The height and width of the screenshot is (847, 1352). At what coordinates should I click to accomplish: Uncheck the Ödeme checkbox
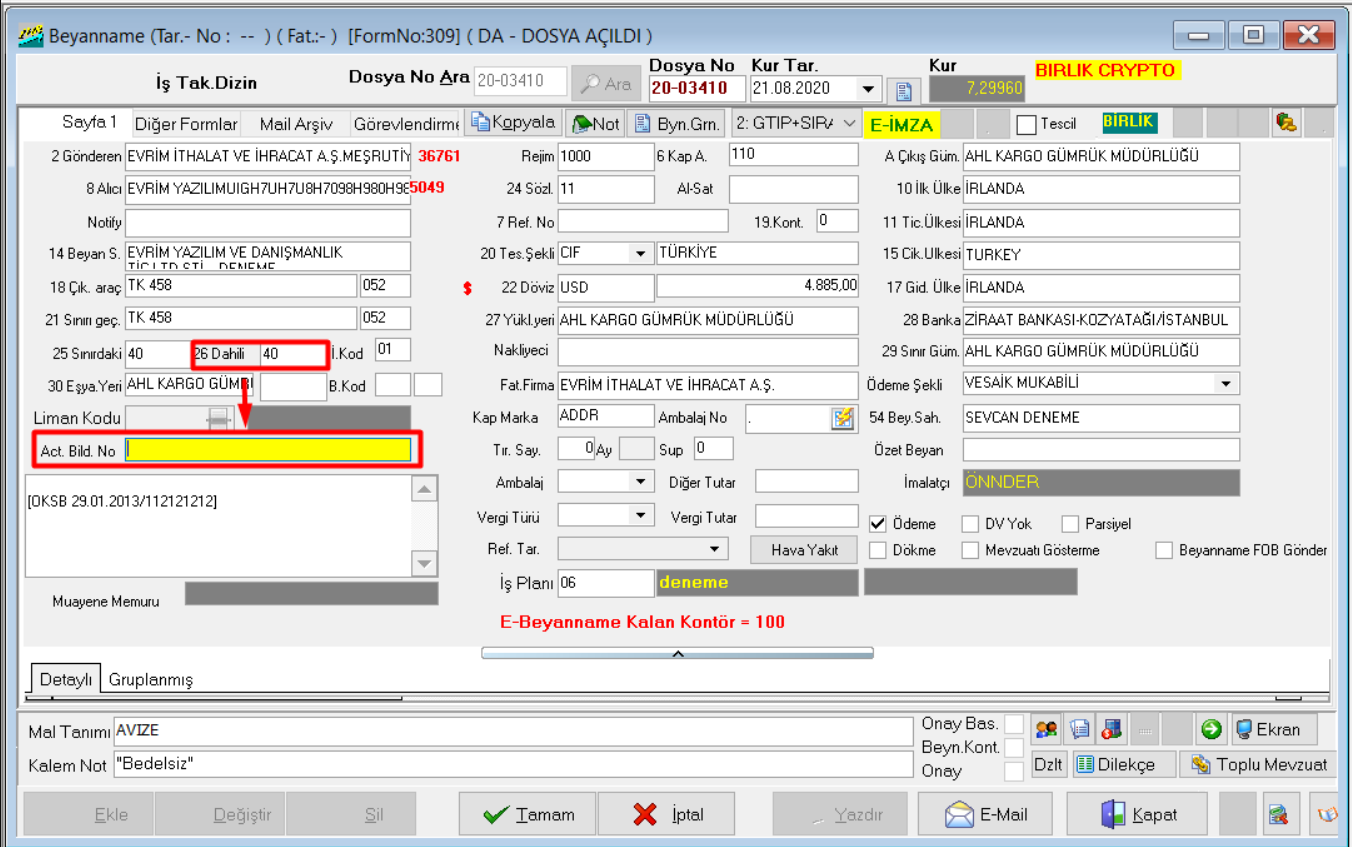[x=878, y=524]
